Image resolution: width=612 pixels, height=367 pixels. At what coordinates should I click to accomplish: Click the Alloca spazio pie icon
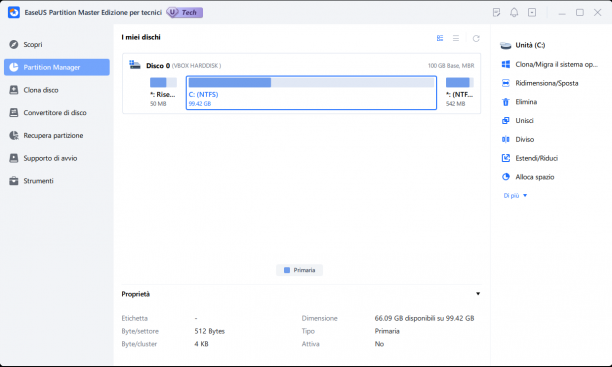click(506, 177)
